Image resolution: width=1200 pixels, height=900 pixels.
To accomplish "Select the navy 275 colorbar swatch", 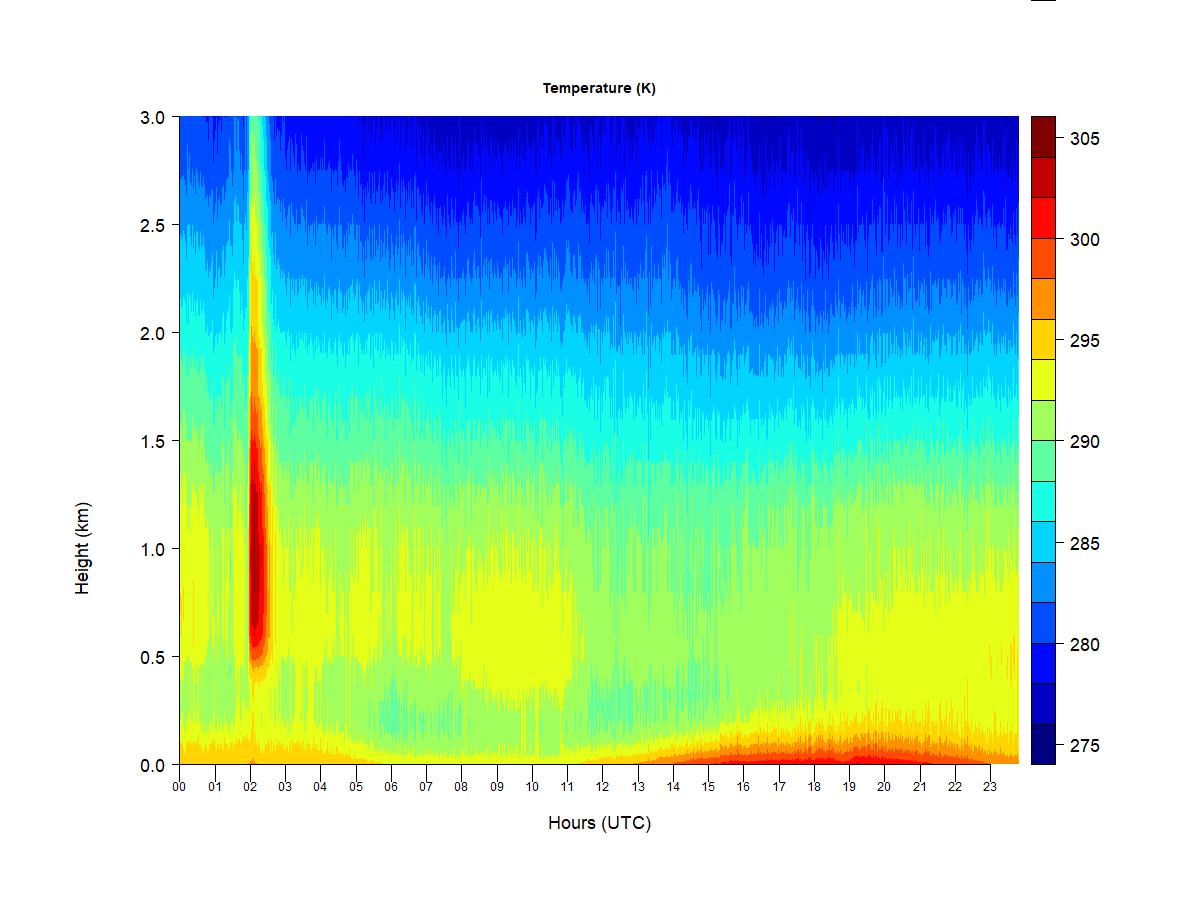I will click(x=1043, y=744).
